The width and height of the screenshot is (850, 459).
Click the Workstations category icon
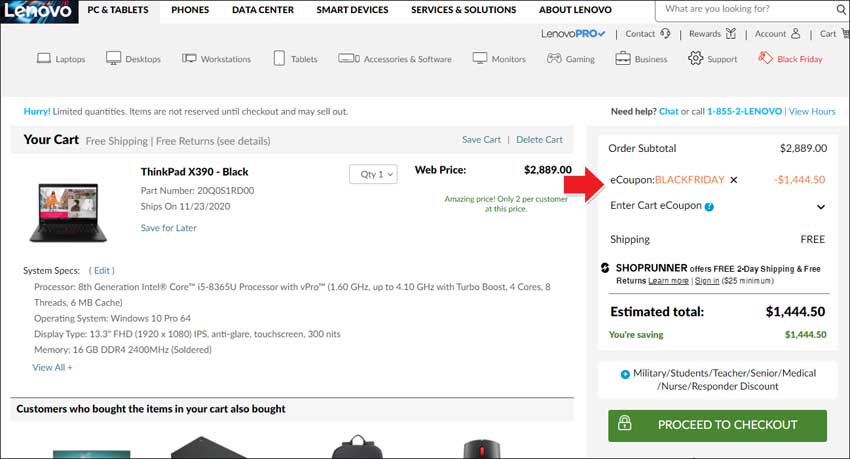point(189,58)
